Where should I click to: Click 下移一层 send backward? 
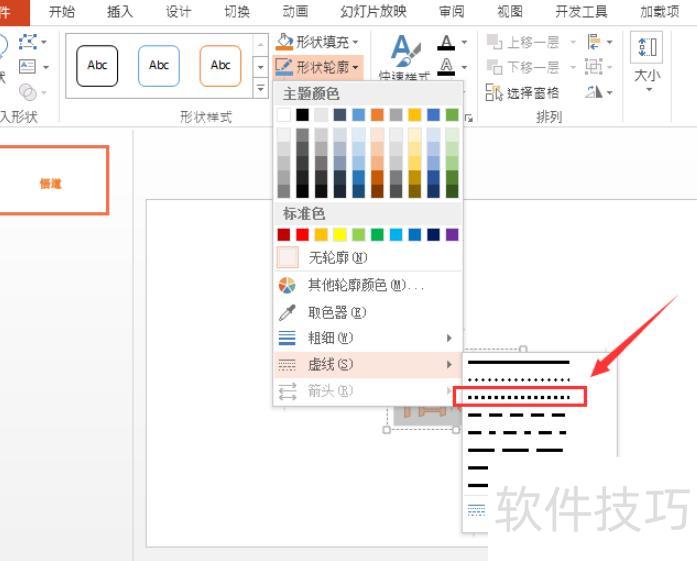click(x=524, y=67)
